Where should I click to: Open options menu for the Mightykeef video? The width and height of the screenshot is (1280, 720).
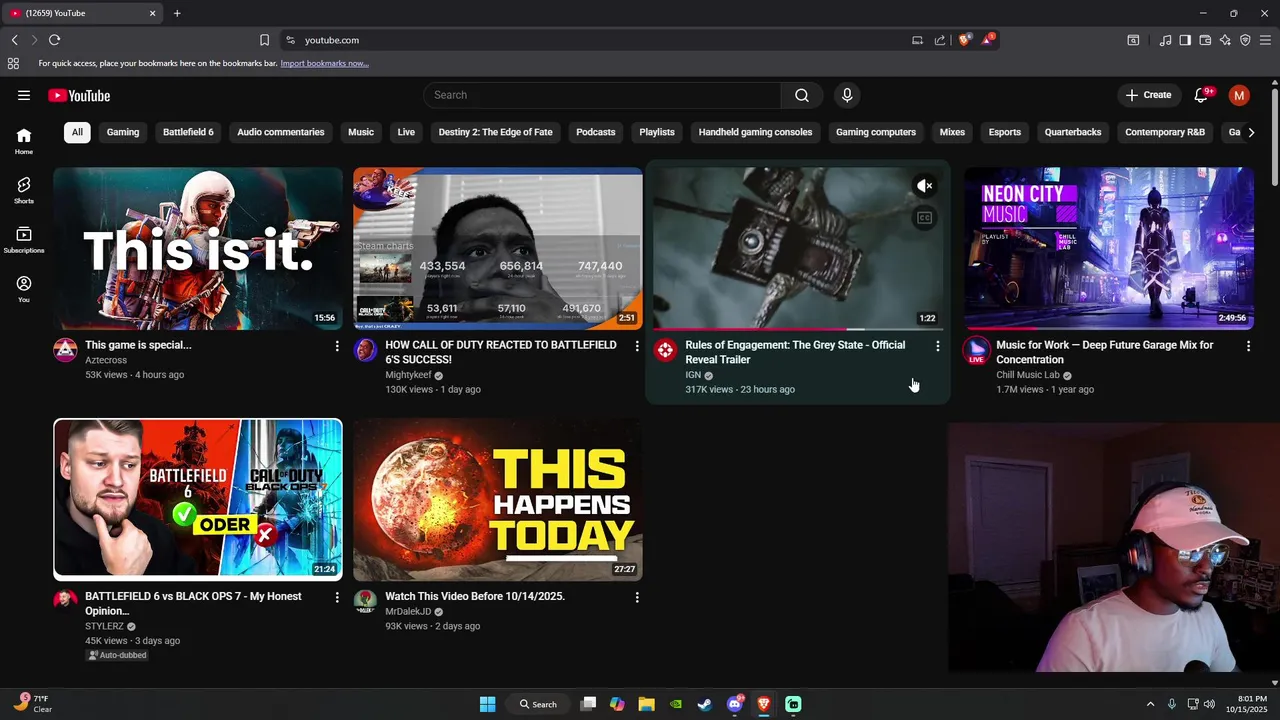pyautogui.click(x=637, y=346)
